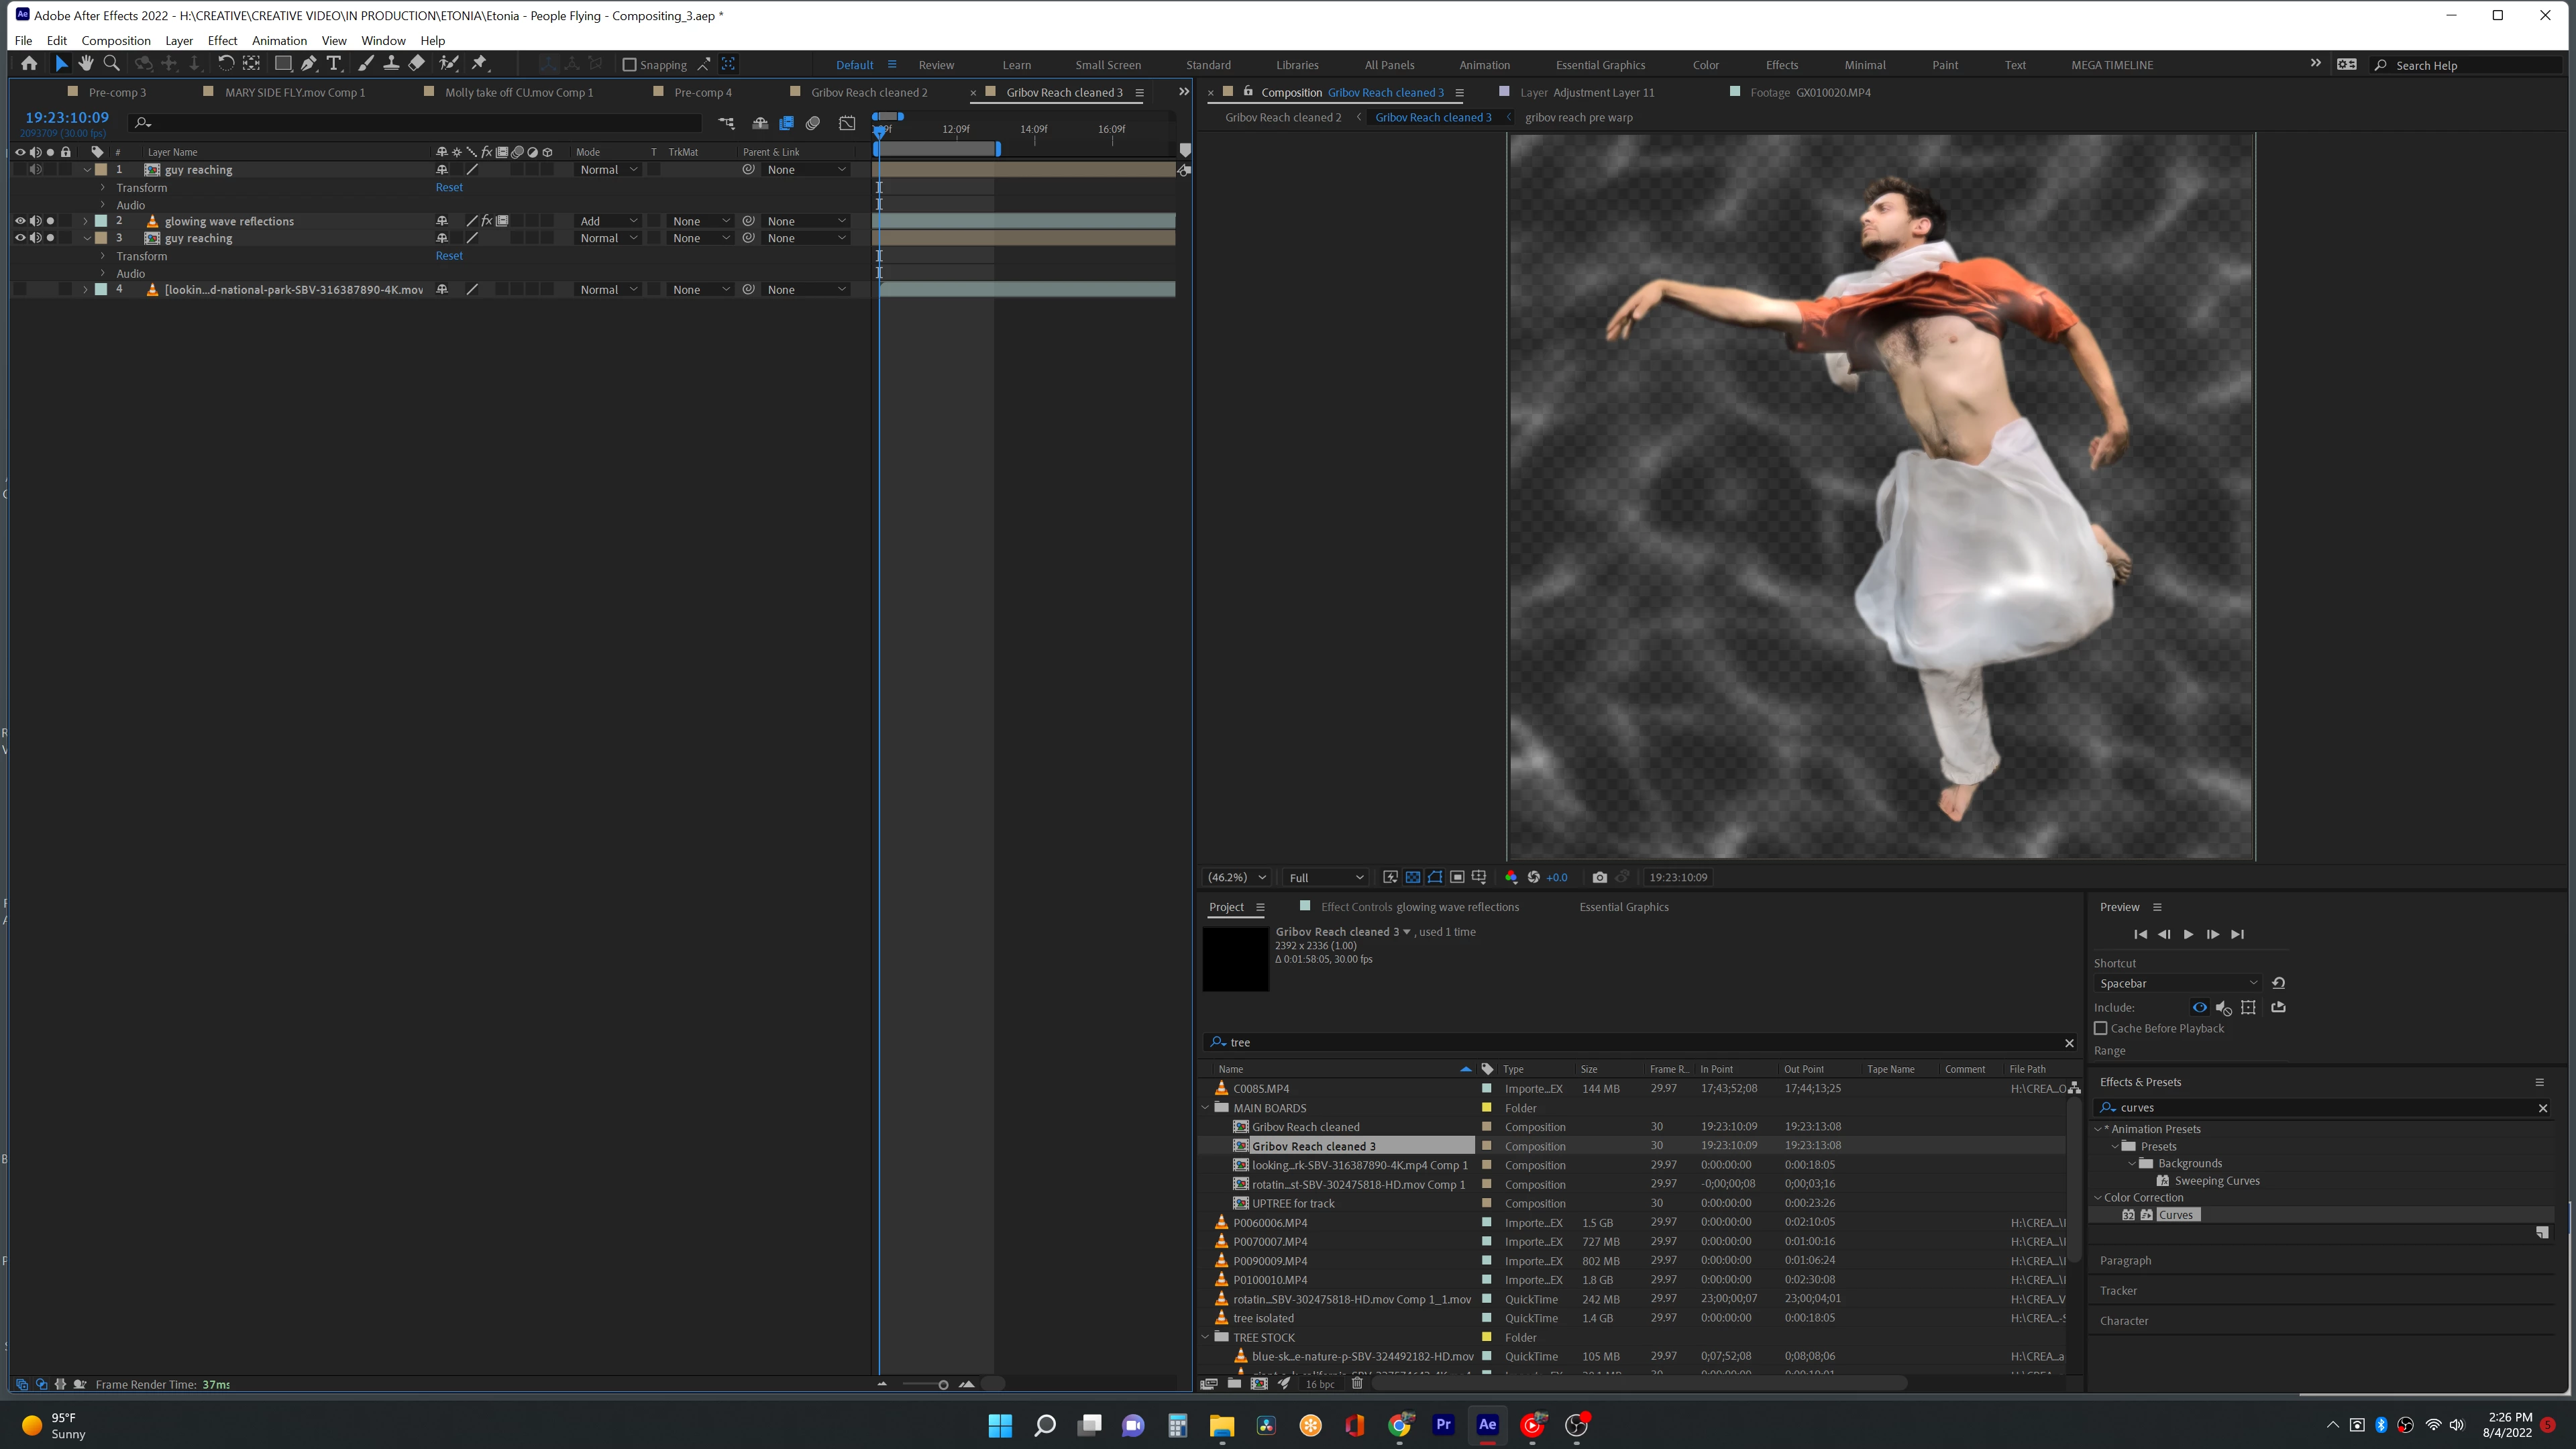The height and width of the screenshot is (1449, 2576).
Task: Select the Clone Stamp tool
Action: (x=391, y=64)
